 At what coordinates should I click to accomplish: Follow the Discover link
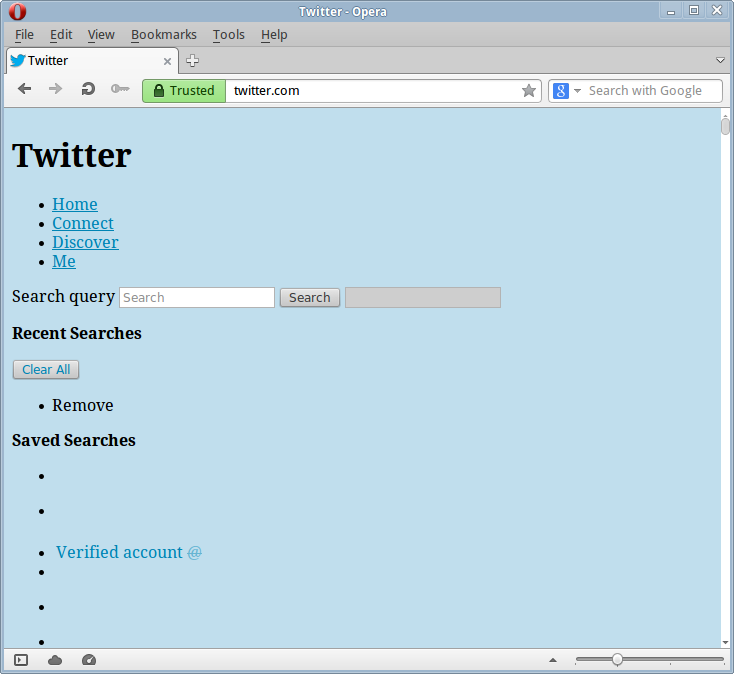coord(85,242)
